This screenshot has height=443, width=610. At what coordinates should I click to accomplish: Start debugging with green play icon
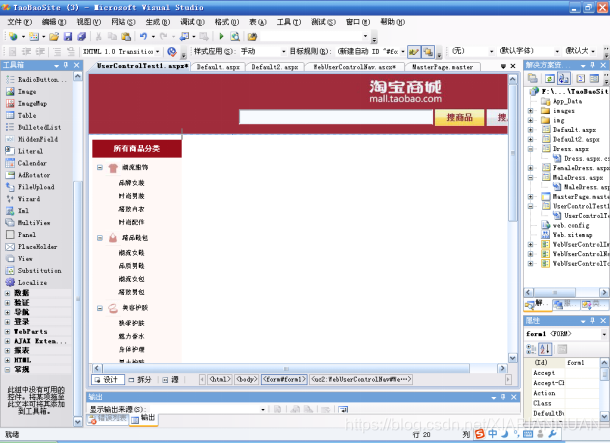pos(221,37)
